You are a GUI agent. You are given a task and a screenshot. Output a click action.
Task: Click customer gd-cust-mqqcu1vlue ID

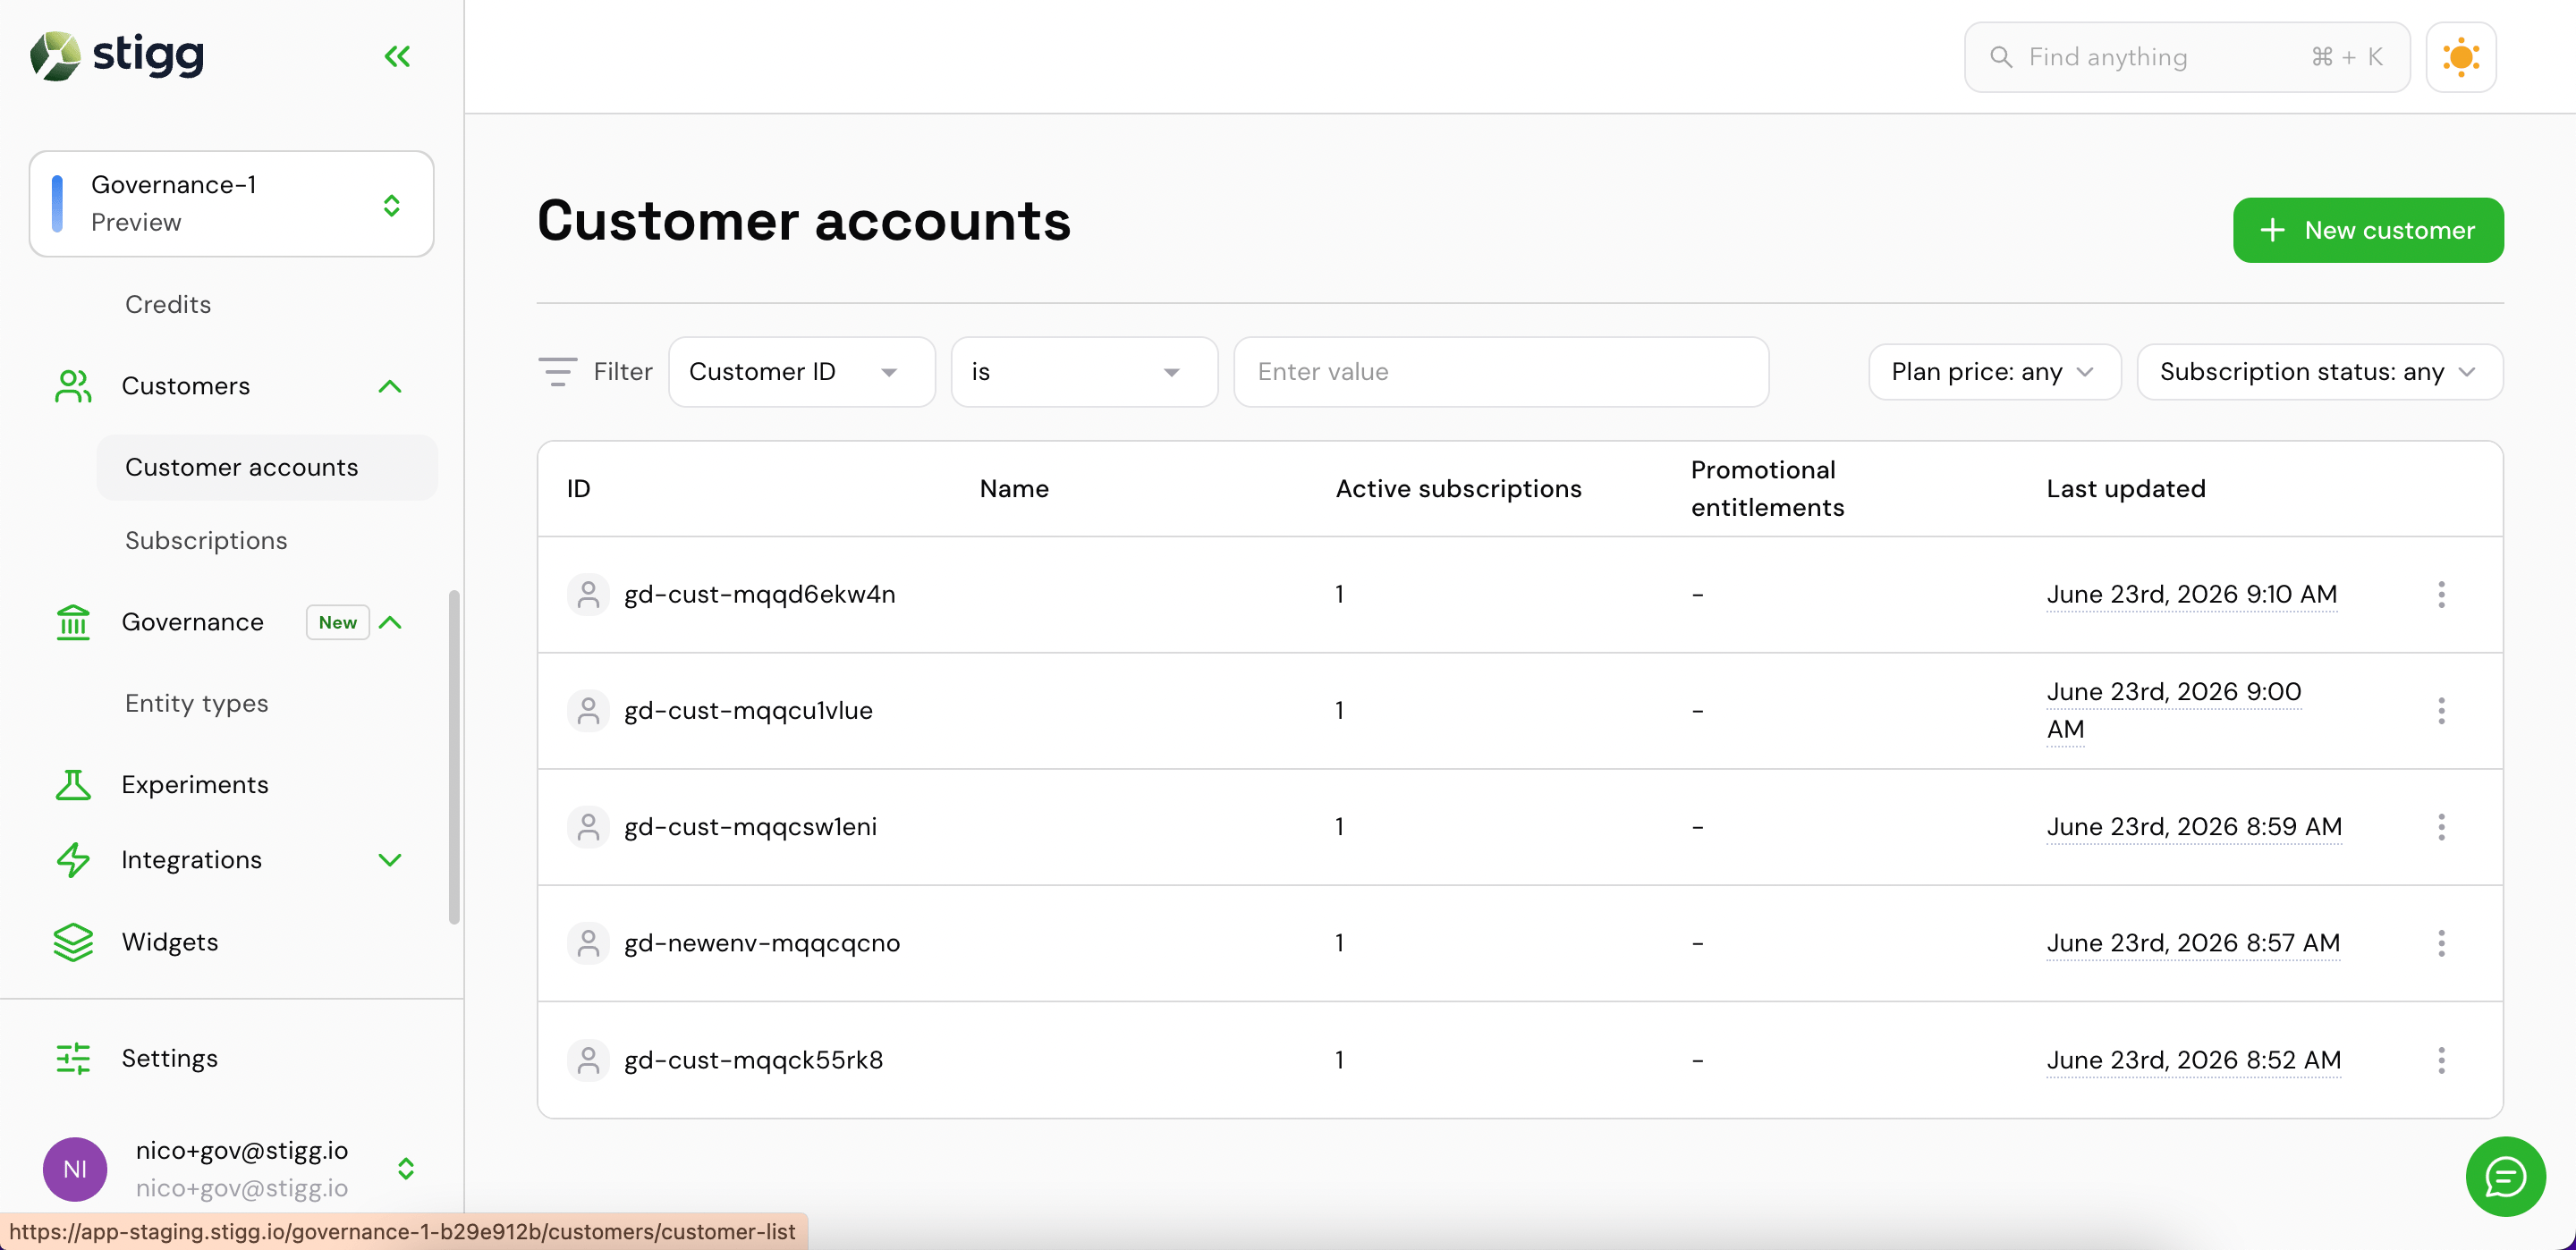pos(748,710)
